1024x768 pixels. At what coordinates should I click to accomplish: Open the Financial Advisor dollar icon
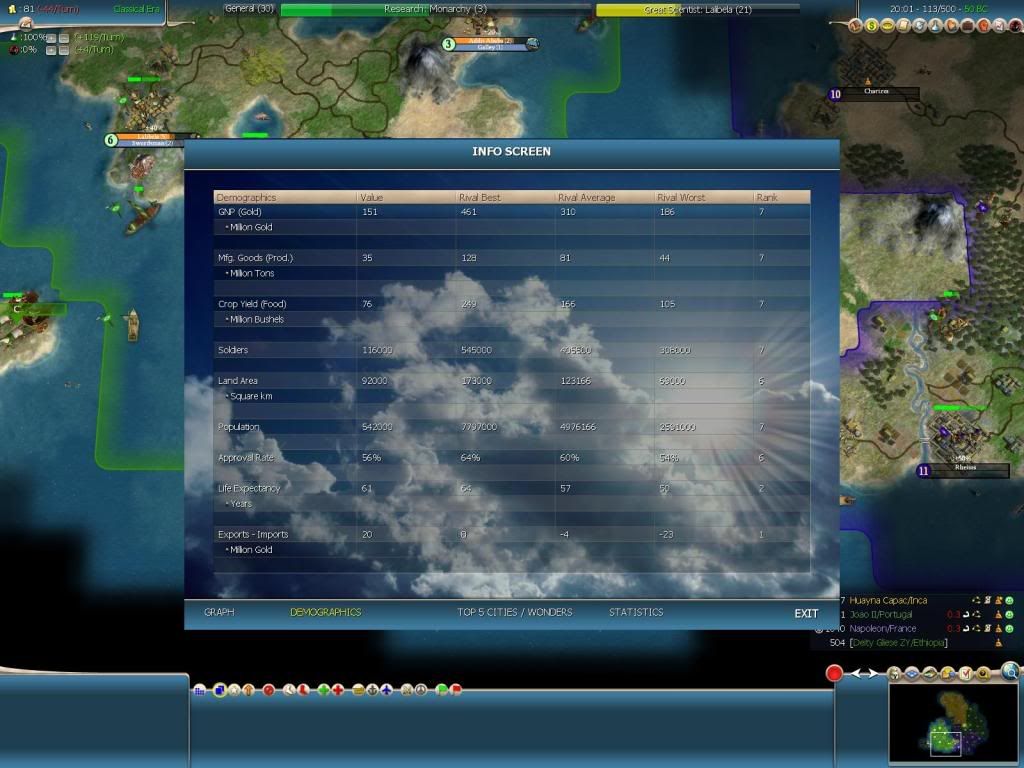pyautogui.click(x=871, y=25)
